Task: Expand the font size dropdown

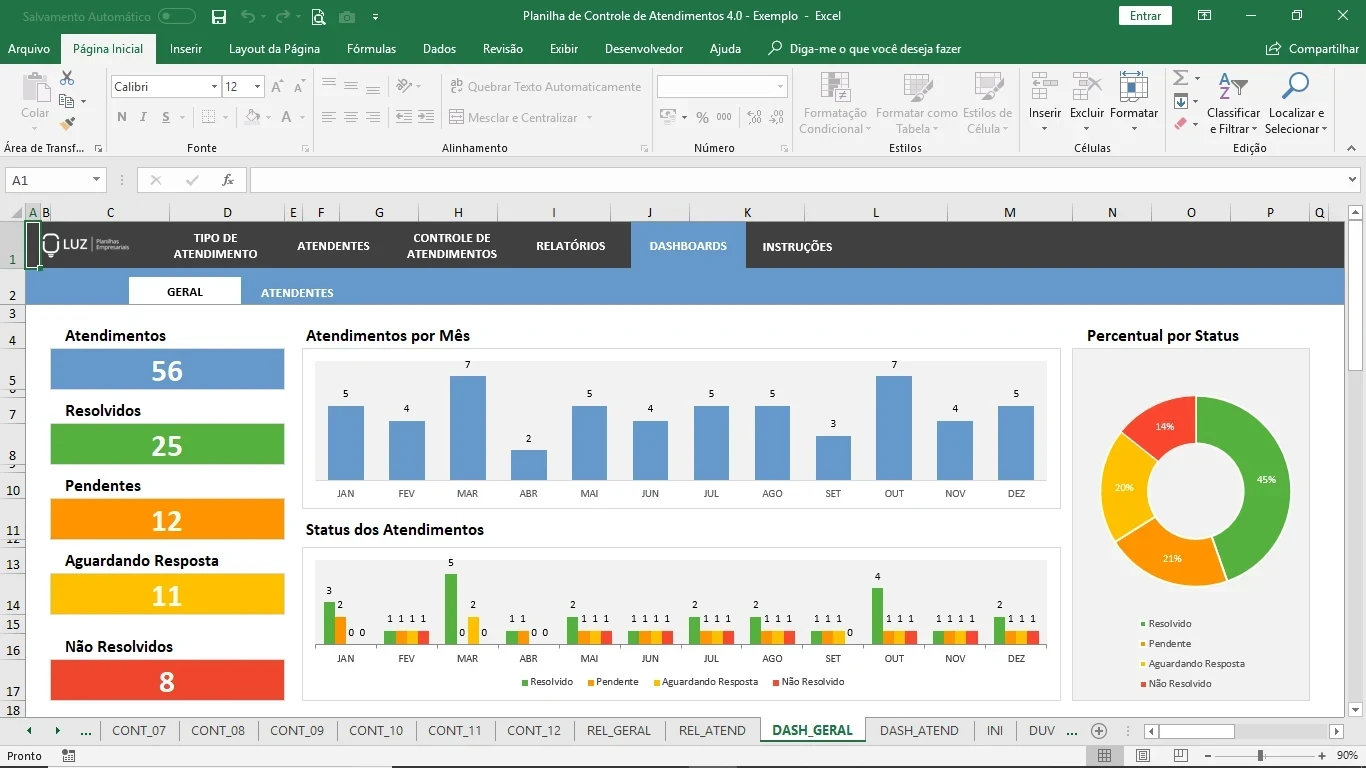Action: (x=257, y=87)
